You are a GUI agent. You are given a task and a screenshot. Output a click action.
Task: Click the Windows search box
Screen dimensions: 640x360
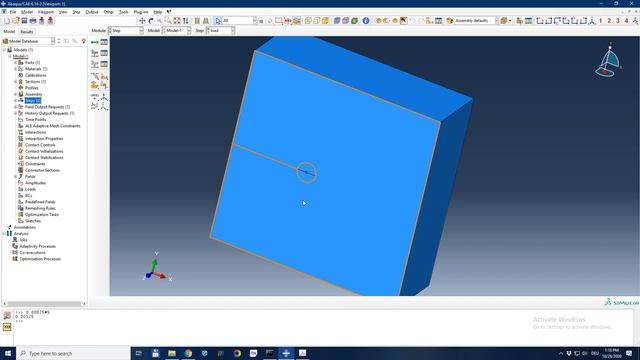click(x=73, y=353)
